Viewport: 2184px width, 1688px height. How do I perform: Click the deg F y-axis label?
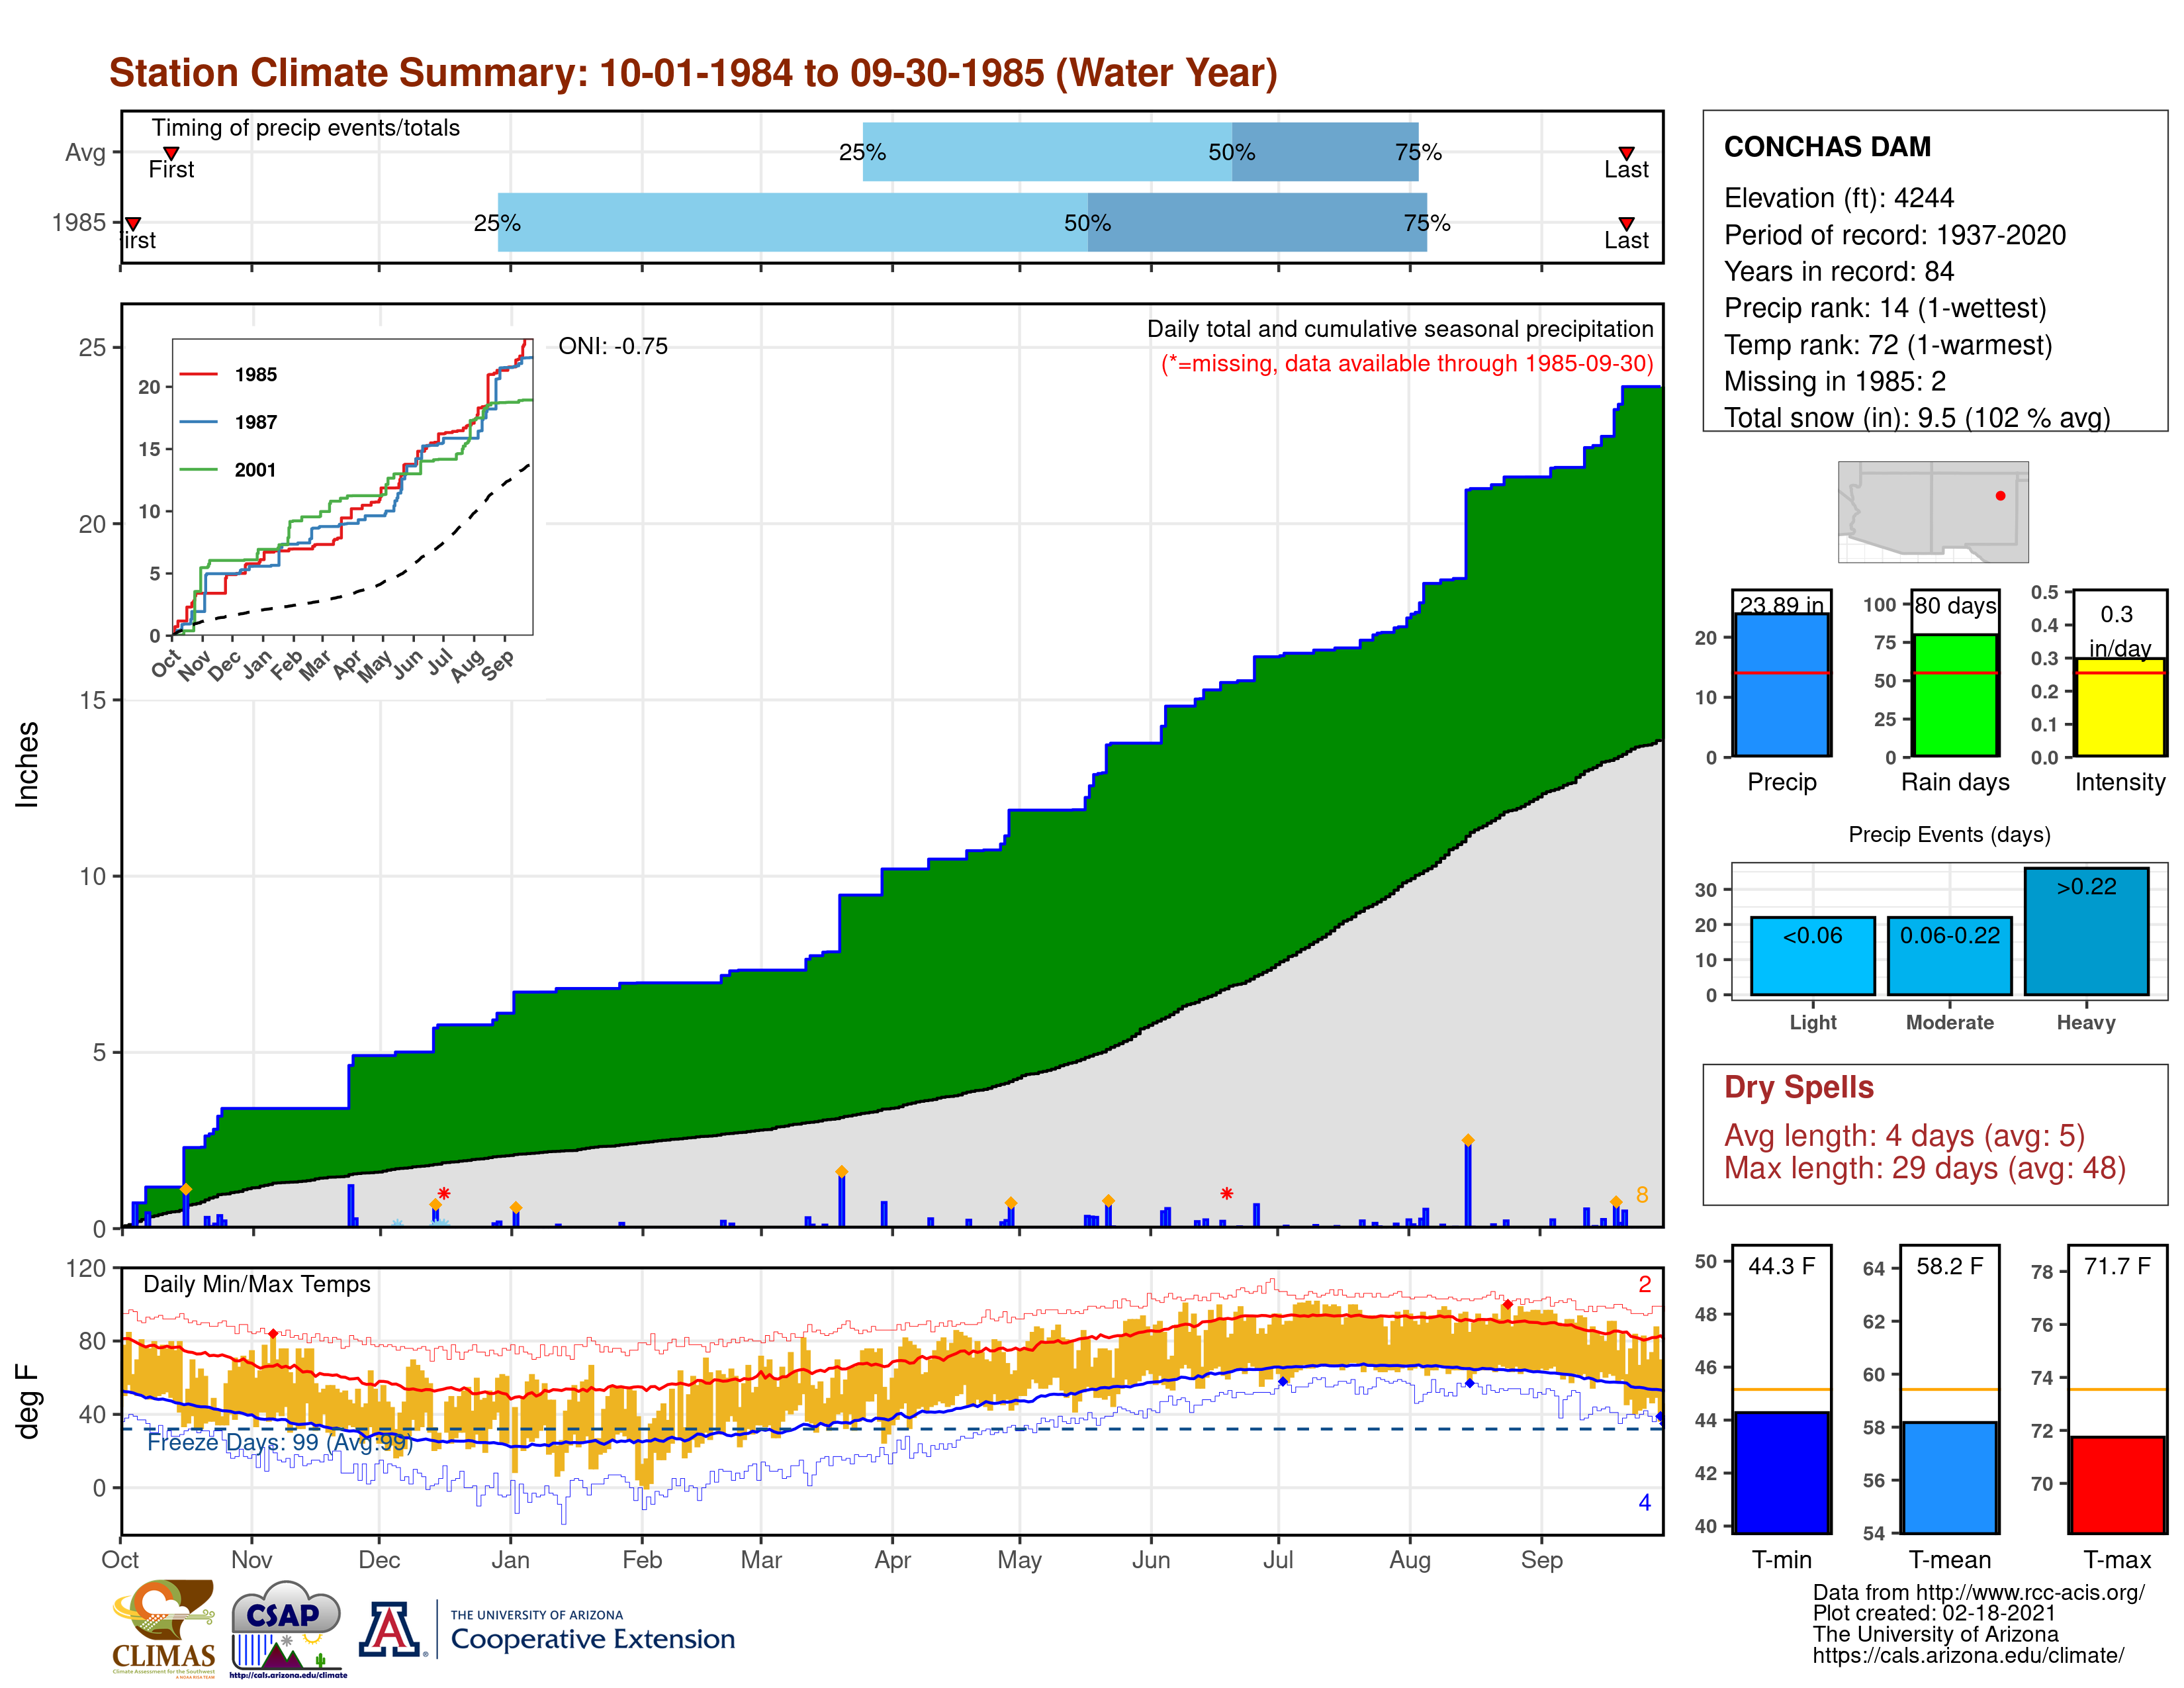(x=27, y=1402)
